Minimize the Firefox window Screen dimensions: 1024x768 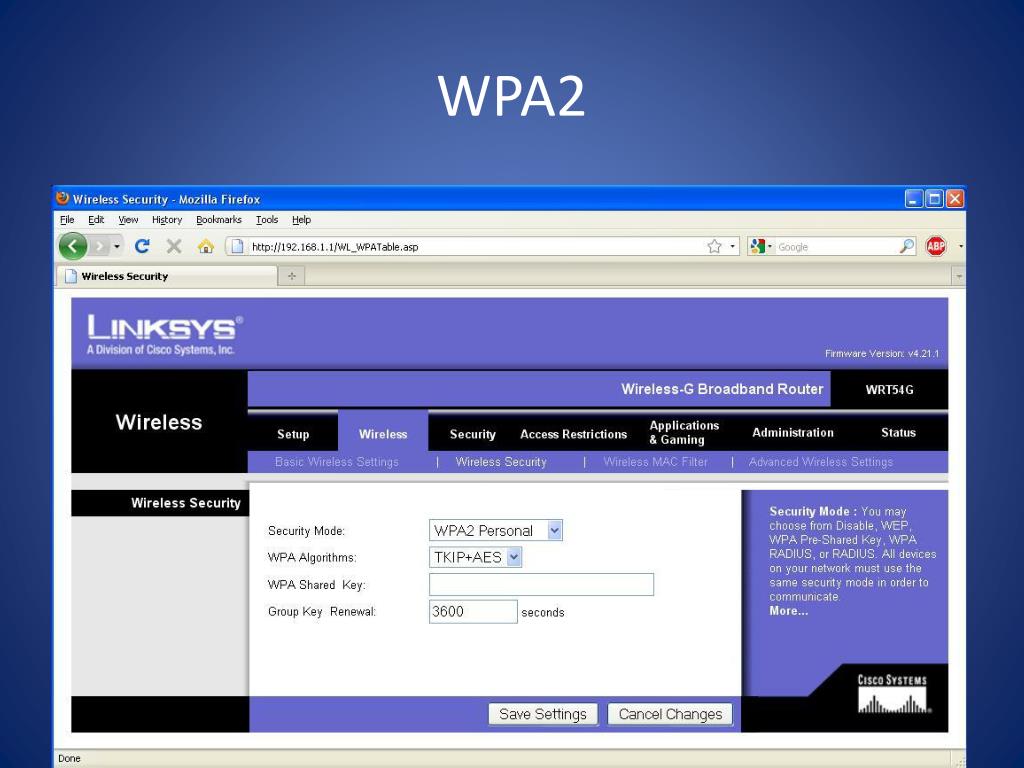click(914, 199)
